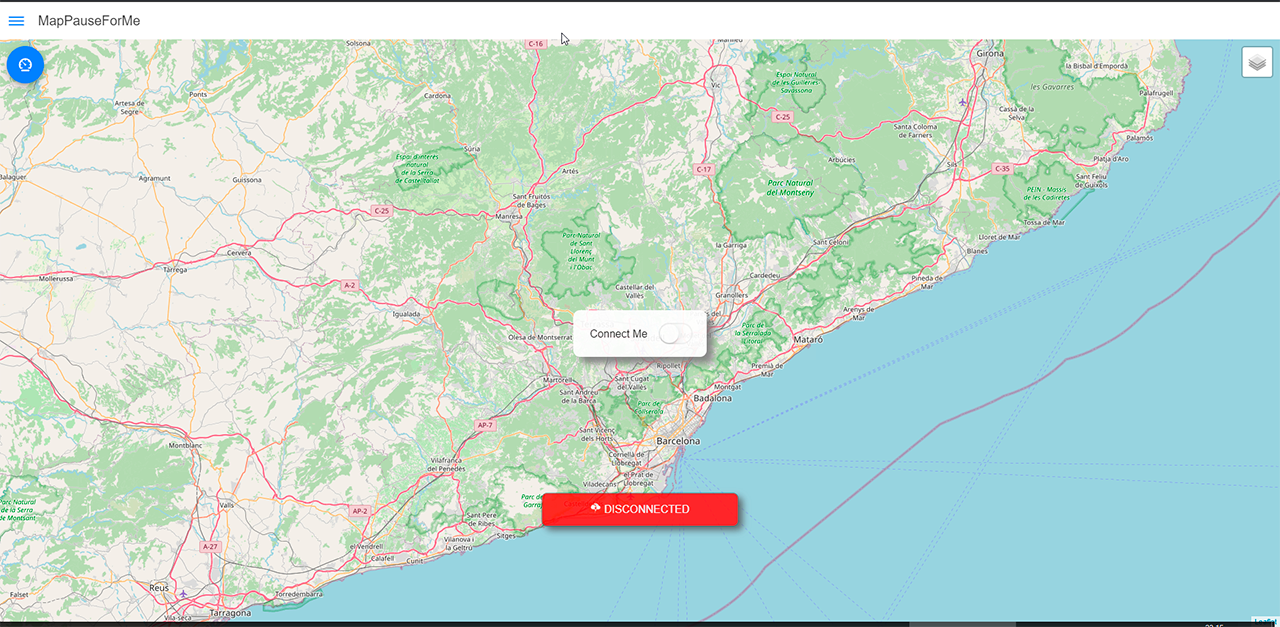The image size is (1280, 627).
Task: Click the A-2 road shield
Action: [350, 285]
